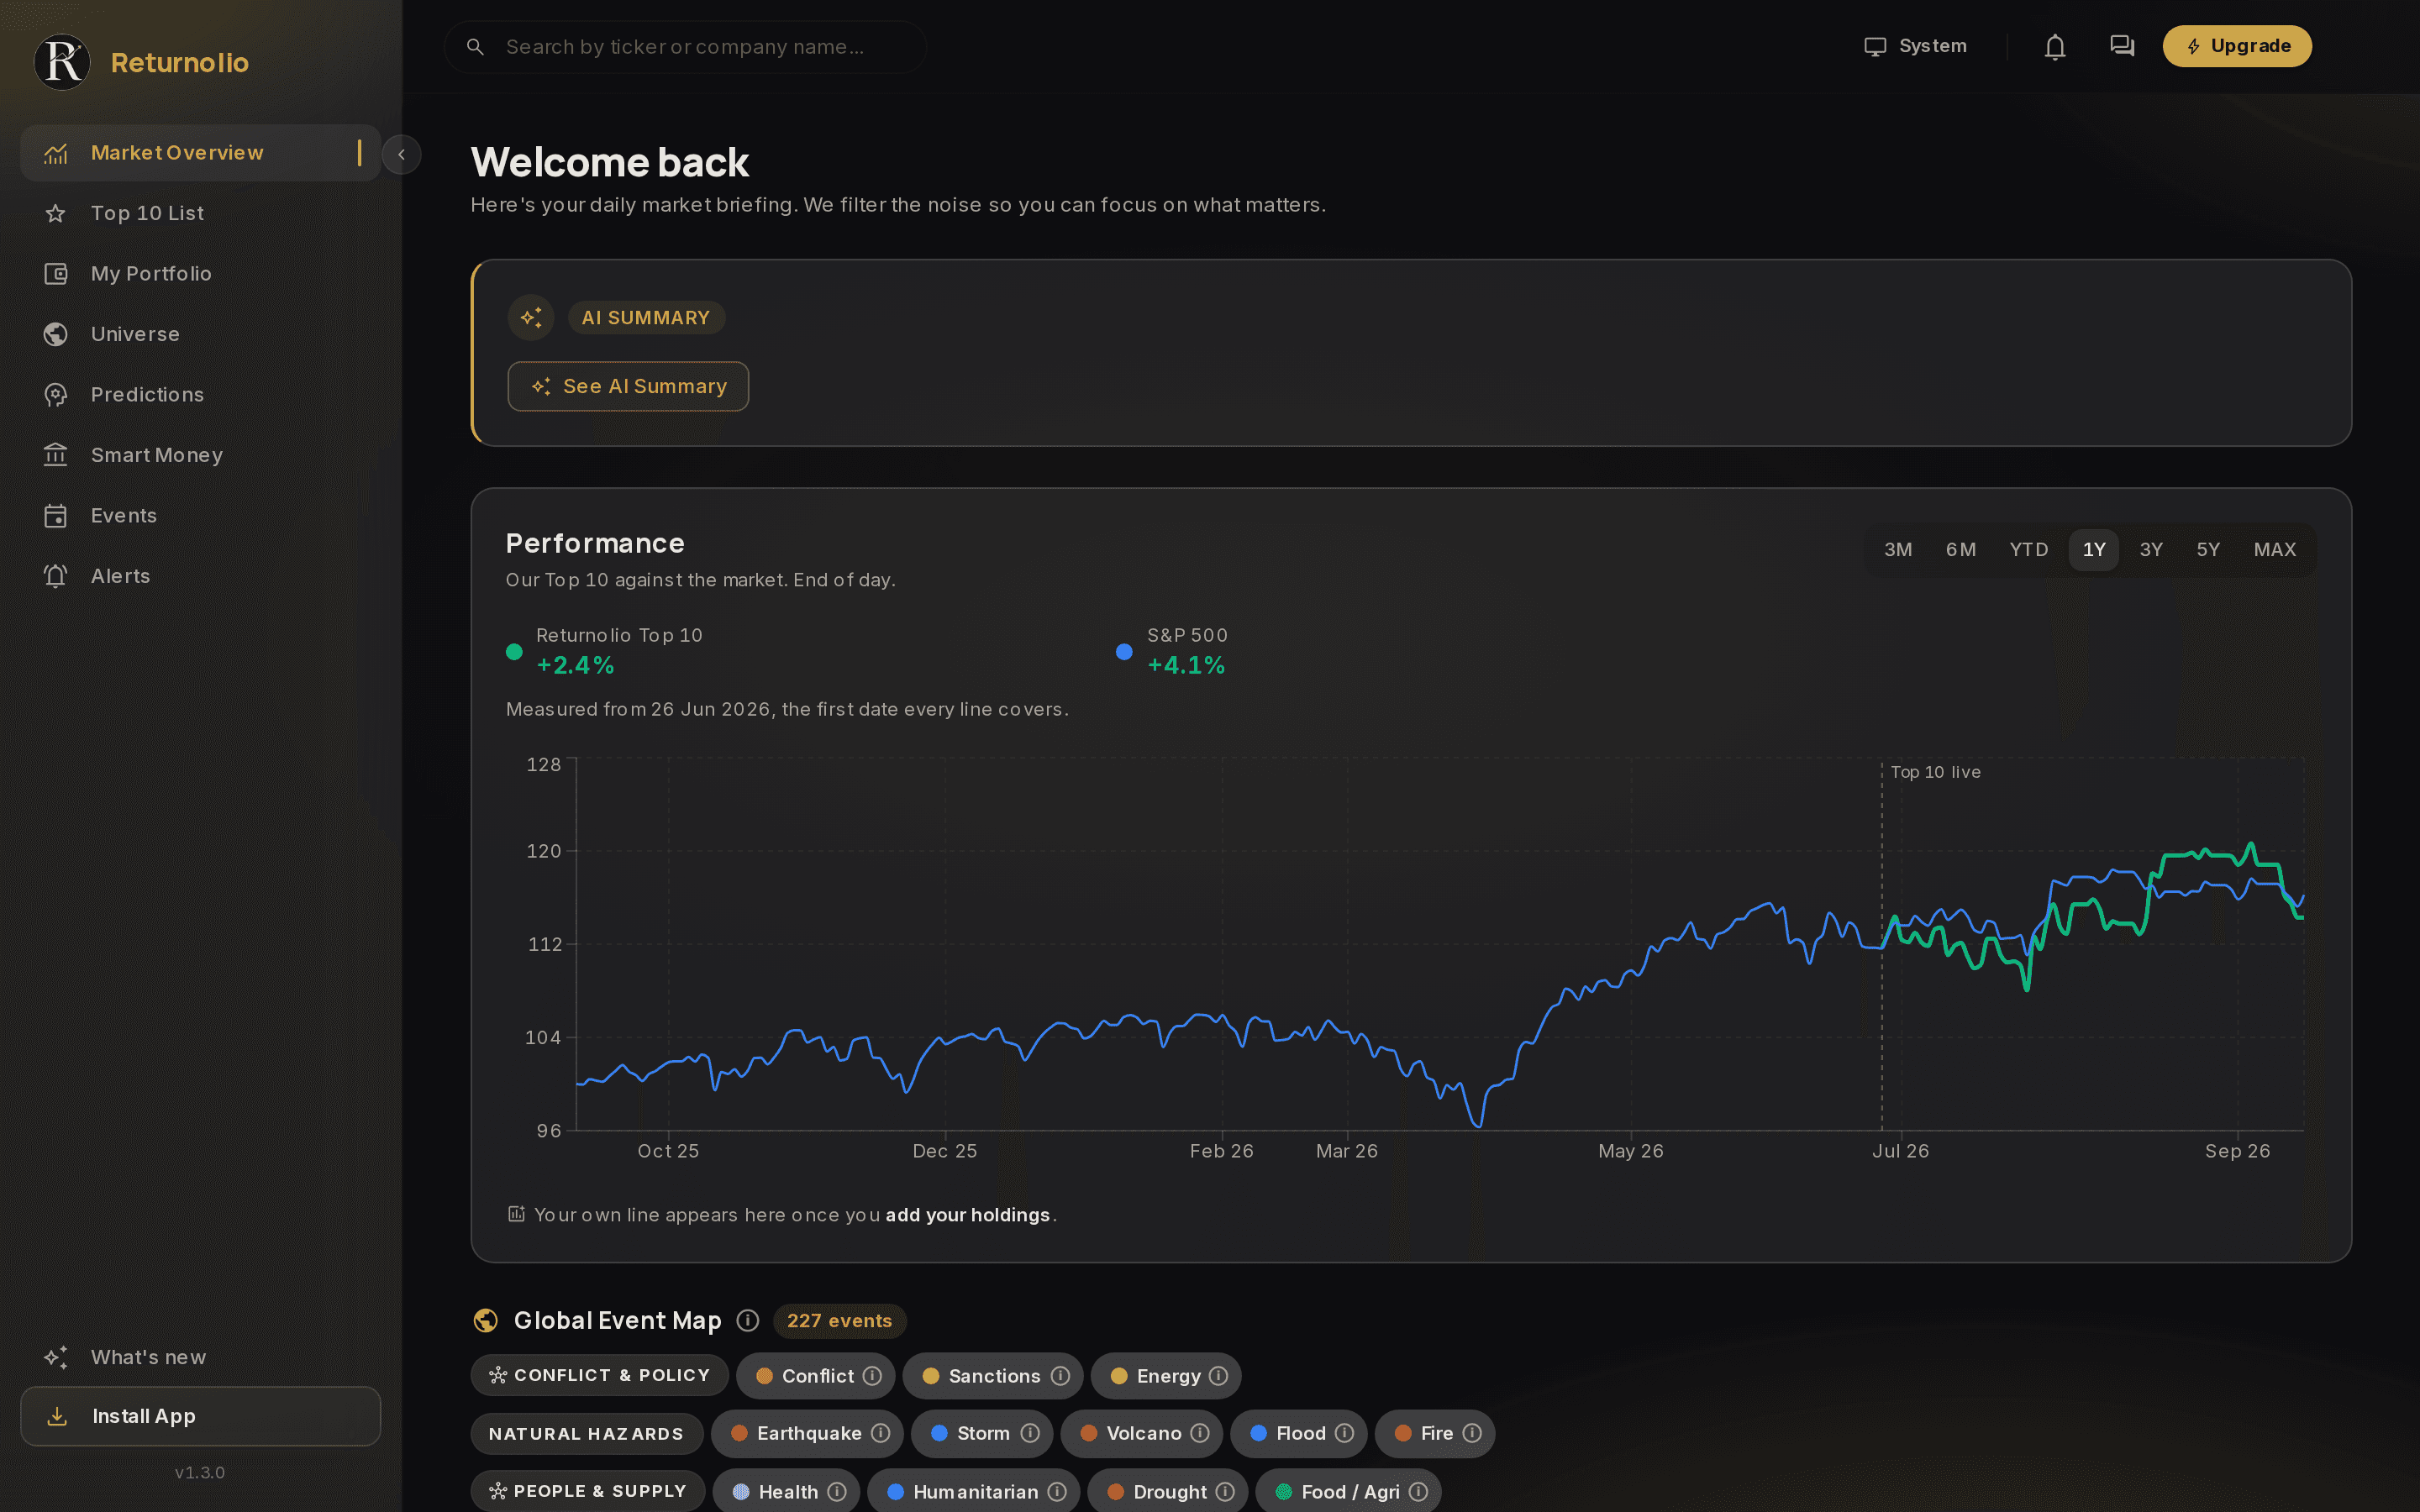Toggle the CONFLICT & POLICY group
This screenshot has height=1512, width=2420.
click(599, 1376)
